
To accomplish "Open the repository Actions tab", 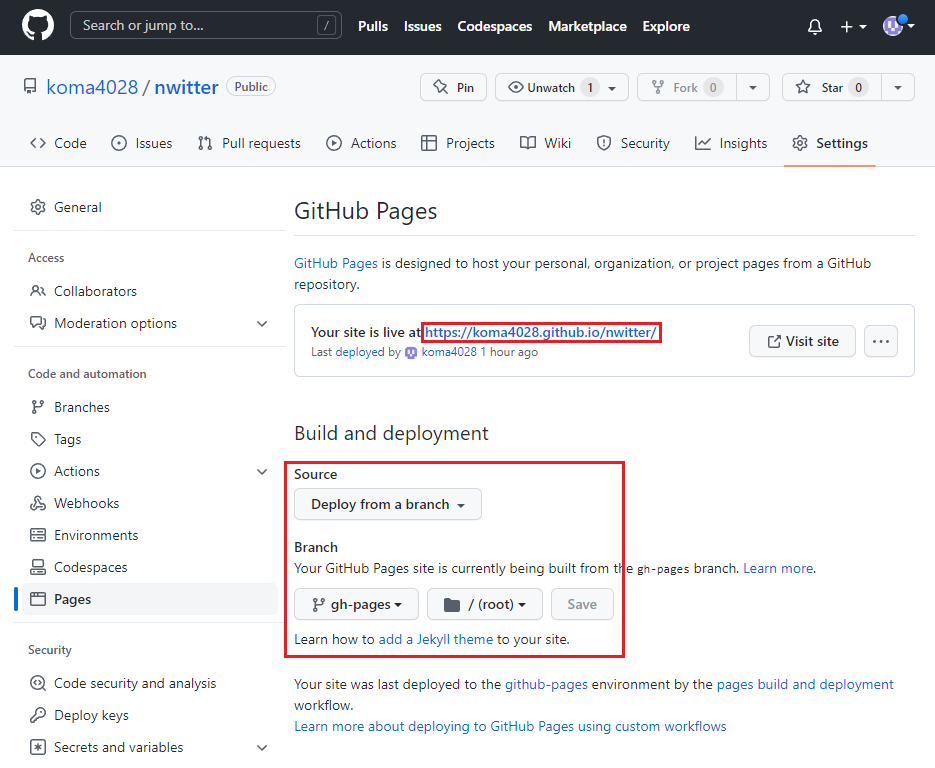I will pos(361,143).
